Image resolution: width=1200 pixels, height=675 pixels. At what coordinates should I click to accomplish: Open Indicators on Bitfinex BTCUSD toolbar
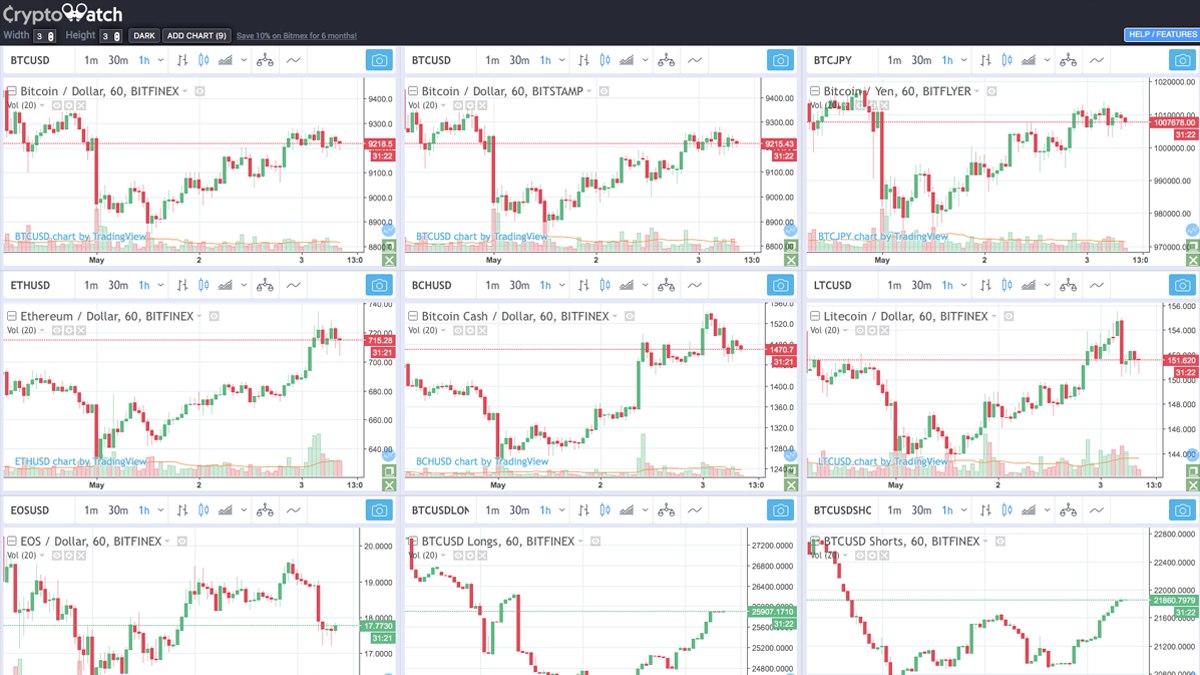[x=293, y=61]
